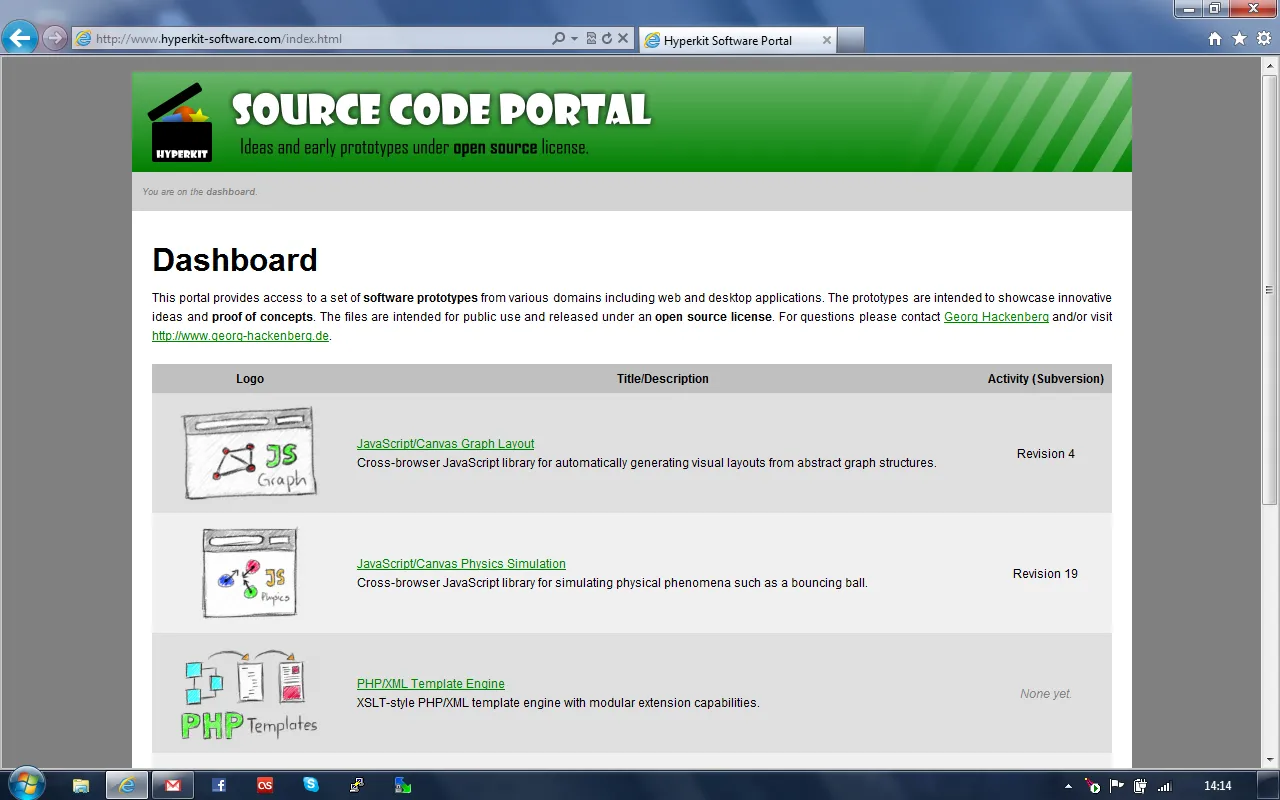Open the Skype taskbar icon
Image resolution: width=1280 pixels, height=800 pixels.
311,785
